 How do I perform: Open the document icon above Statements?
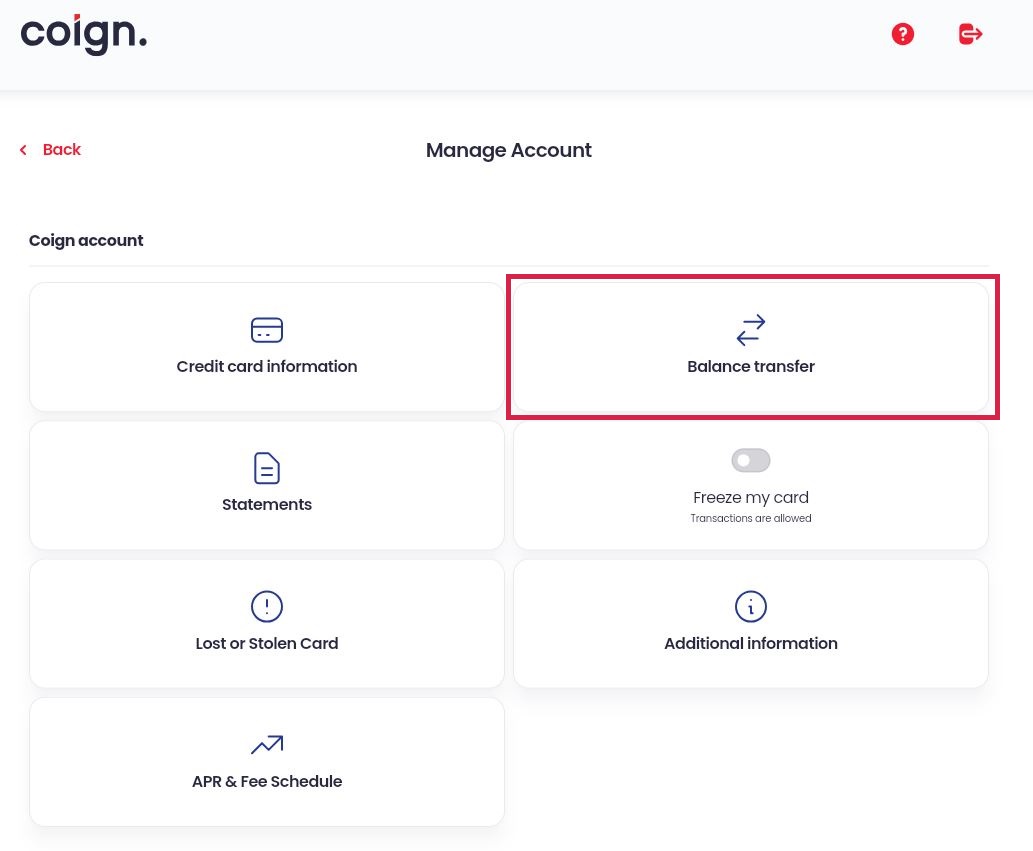pos(267,468)
